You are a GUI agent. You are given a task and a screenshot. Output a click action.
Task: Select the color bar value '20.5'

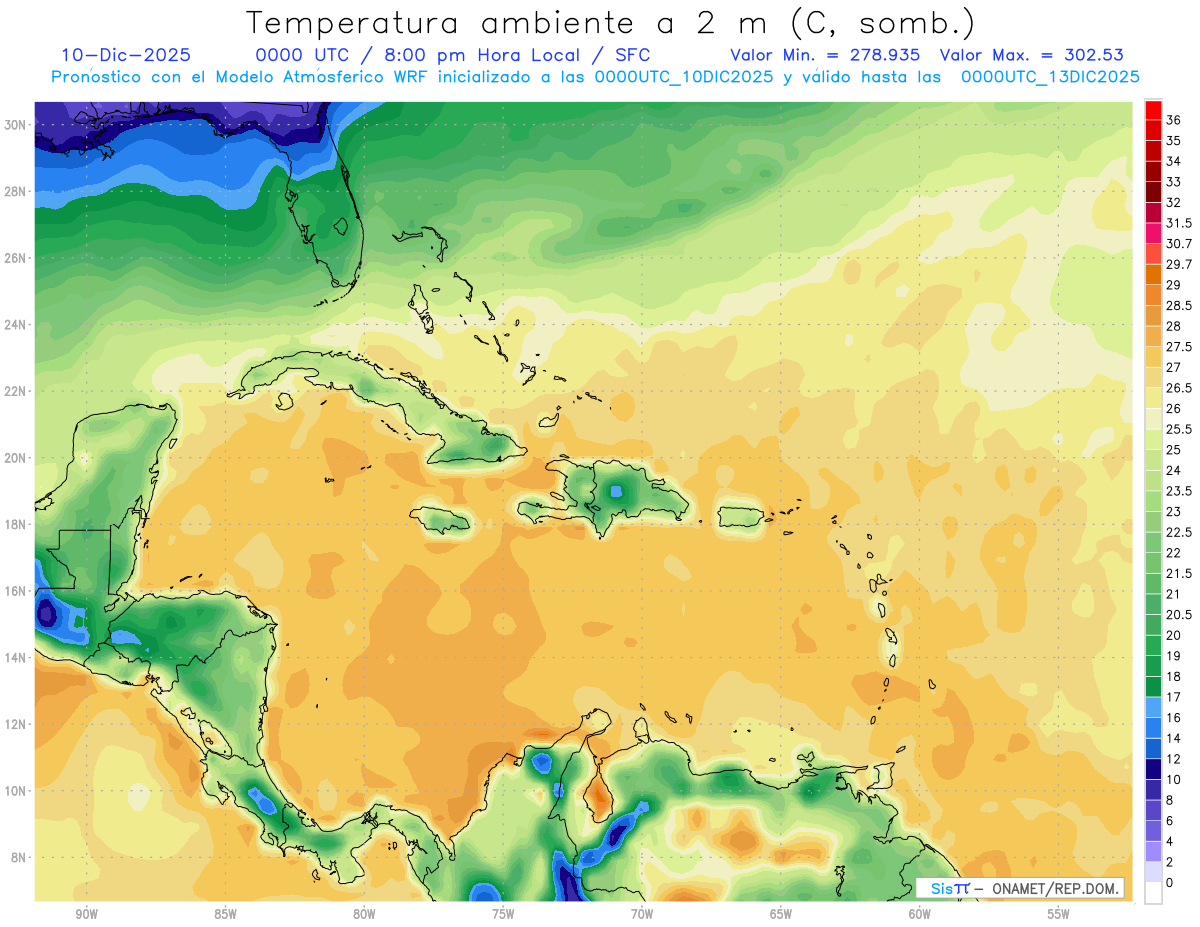1179,615
